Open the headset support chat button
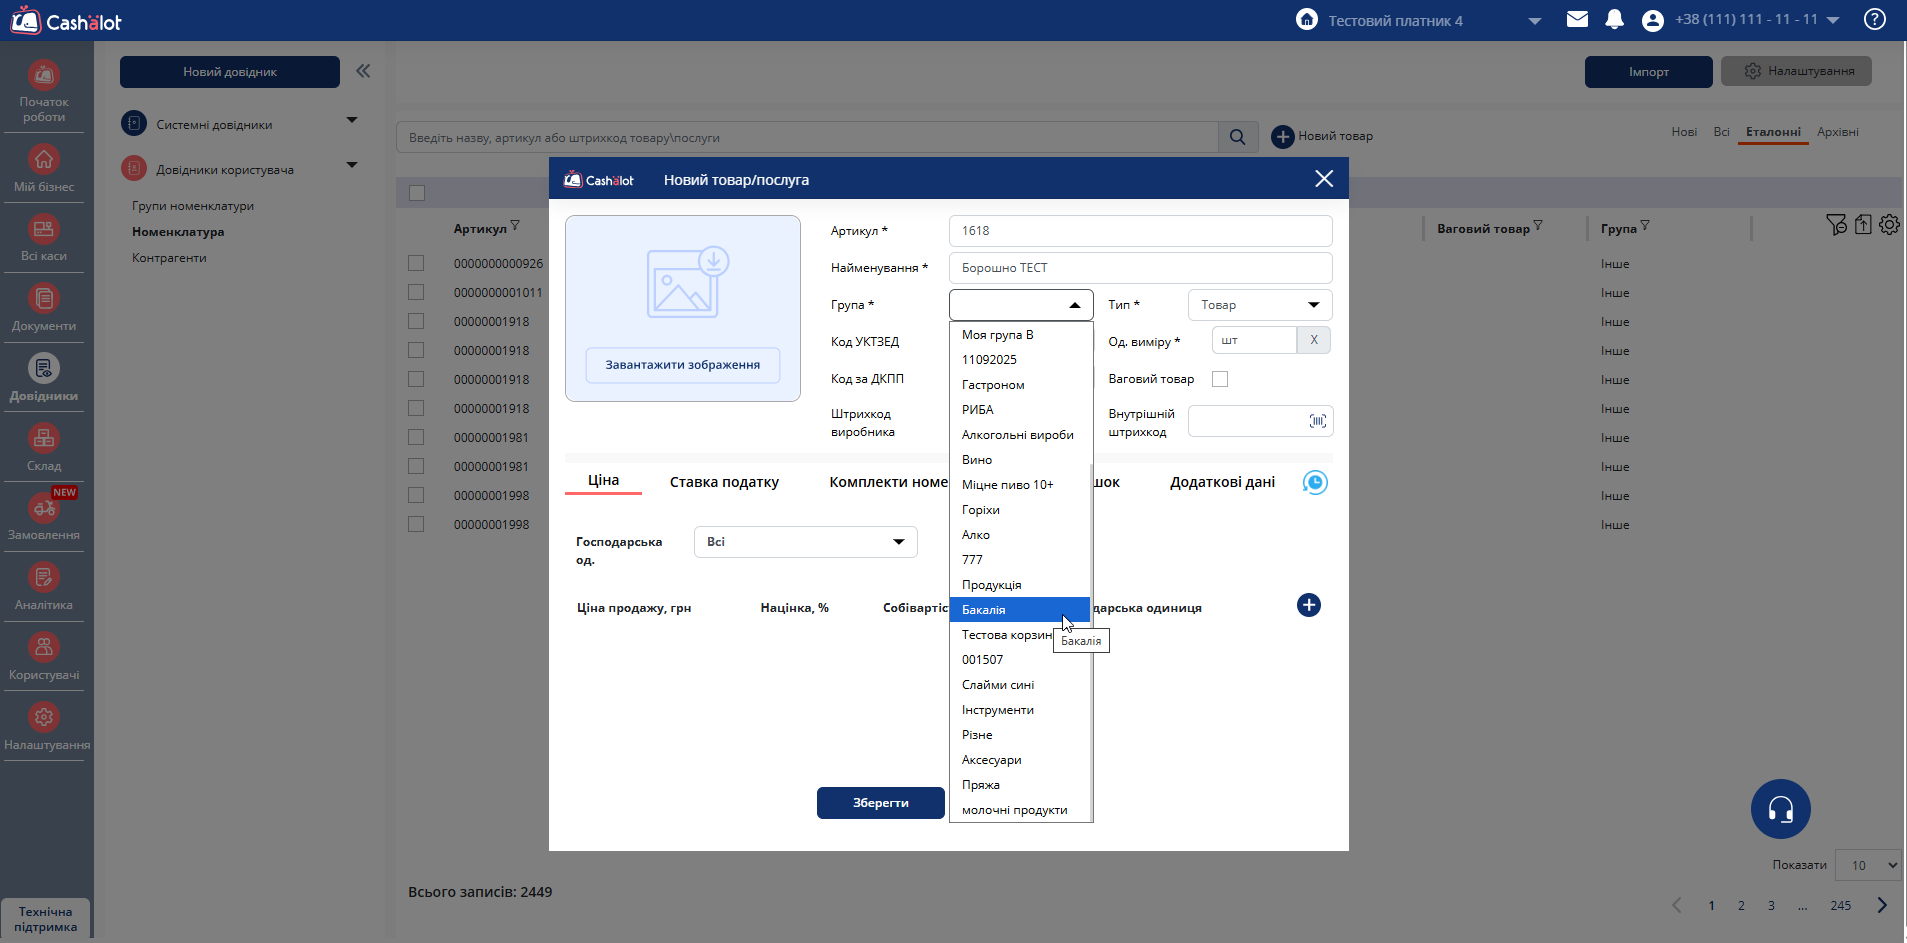Viewport: 1907px width, 943px height. coord(1780,809)
